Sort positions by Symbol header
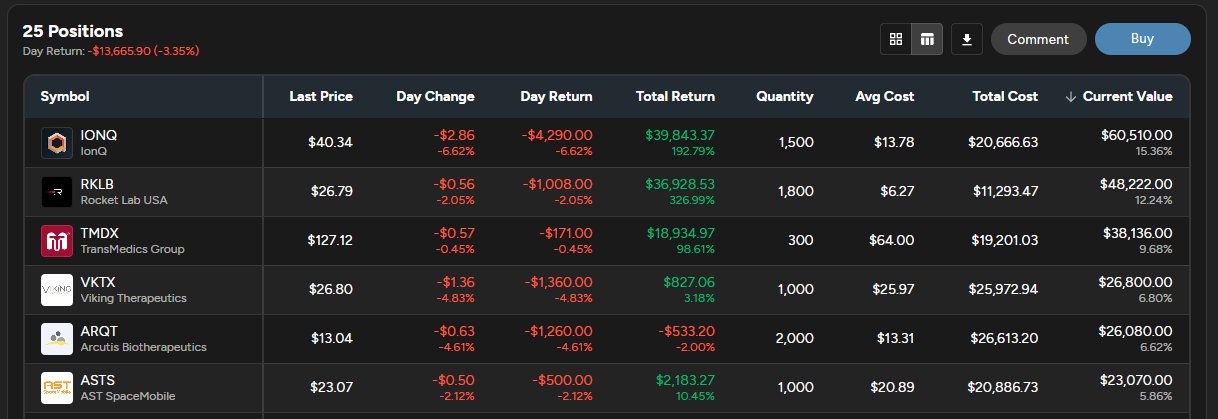Image resolution: width=1218 pixels, height=419 pixels. pyautogui.click(x=65, y=97)
